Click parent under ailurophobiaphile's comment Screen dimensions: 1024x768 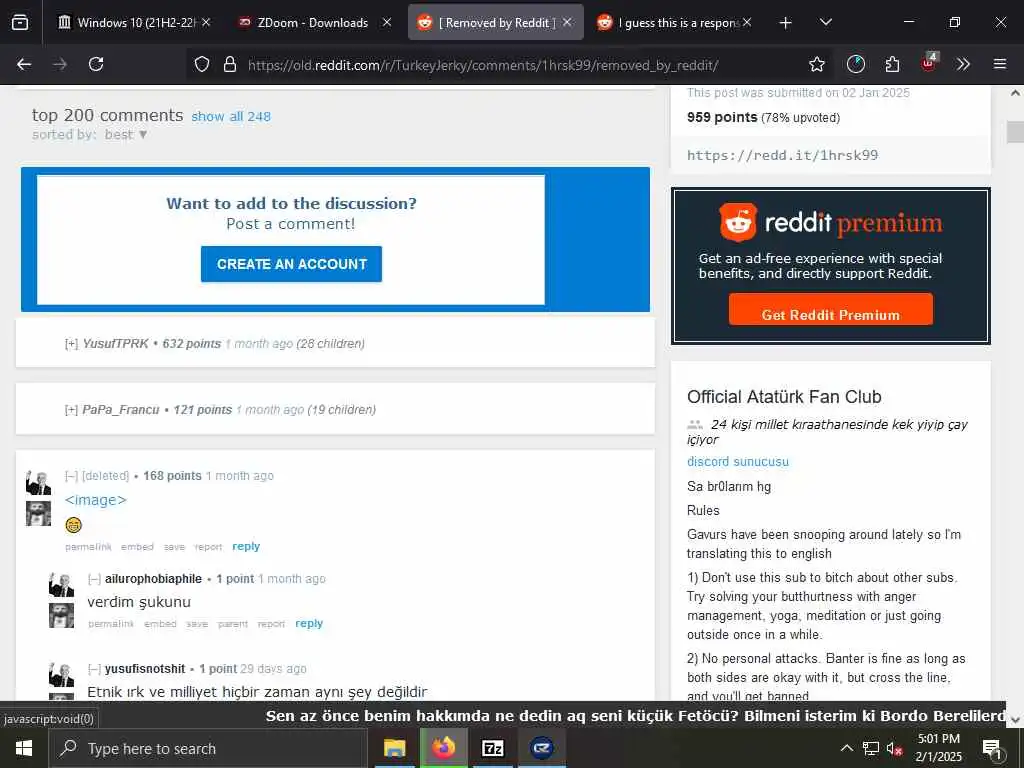click(232, 624)
